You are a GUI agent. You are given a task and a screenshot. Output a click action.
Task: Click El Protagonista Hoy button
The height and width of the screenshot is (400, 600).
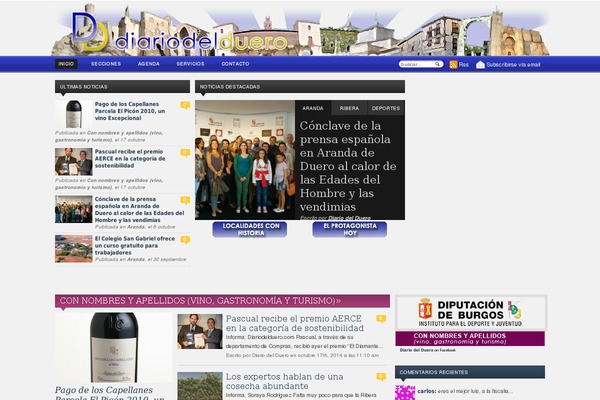(x=350, y=229)
